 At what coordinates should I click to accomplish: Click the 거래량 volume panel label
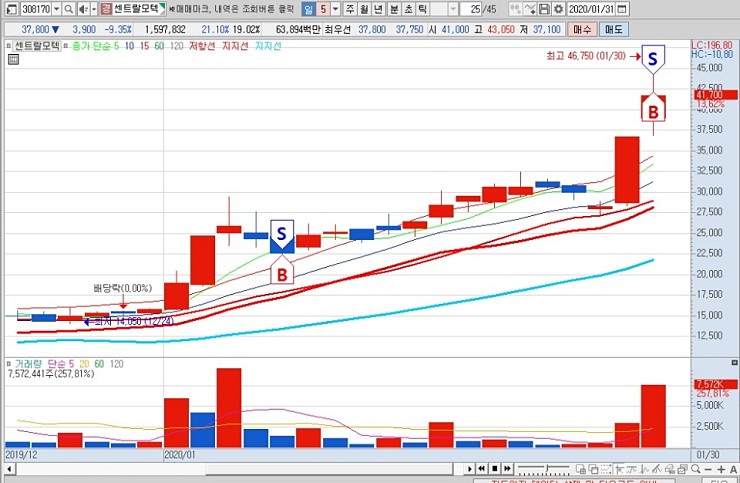[20, 363]
